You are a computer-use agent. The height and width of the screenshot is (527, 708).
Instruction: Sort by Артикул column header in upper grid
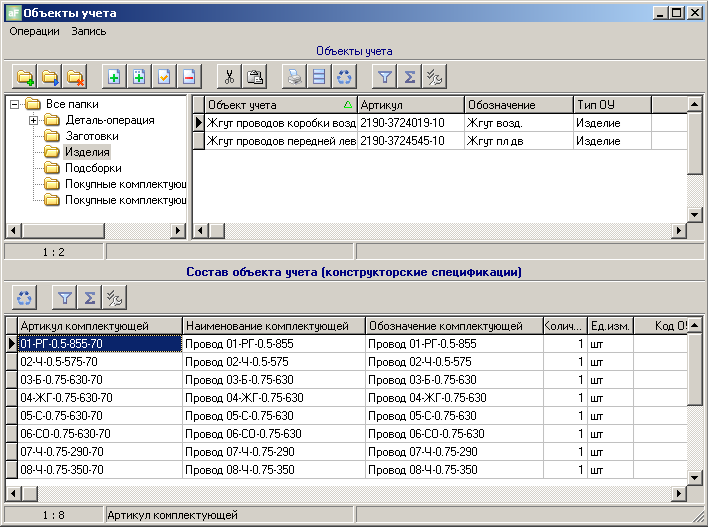tap(410, 105)
